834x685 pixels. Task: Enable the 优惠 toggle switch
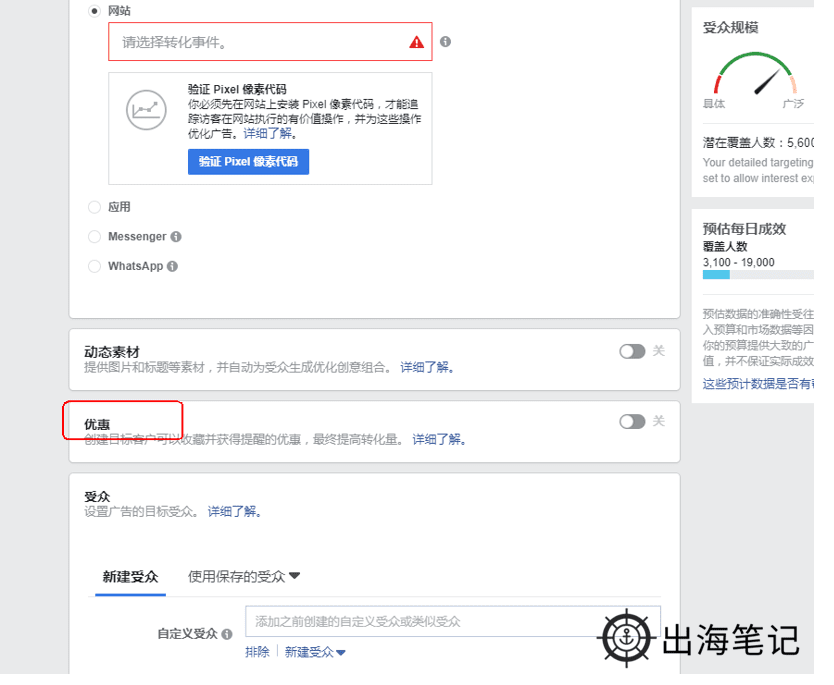coord(632,421)
